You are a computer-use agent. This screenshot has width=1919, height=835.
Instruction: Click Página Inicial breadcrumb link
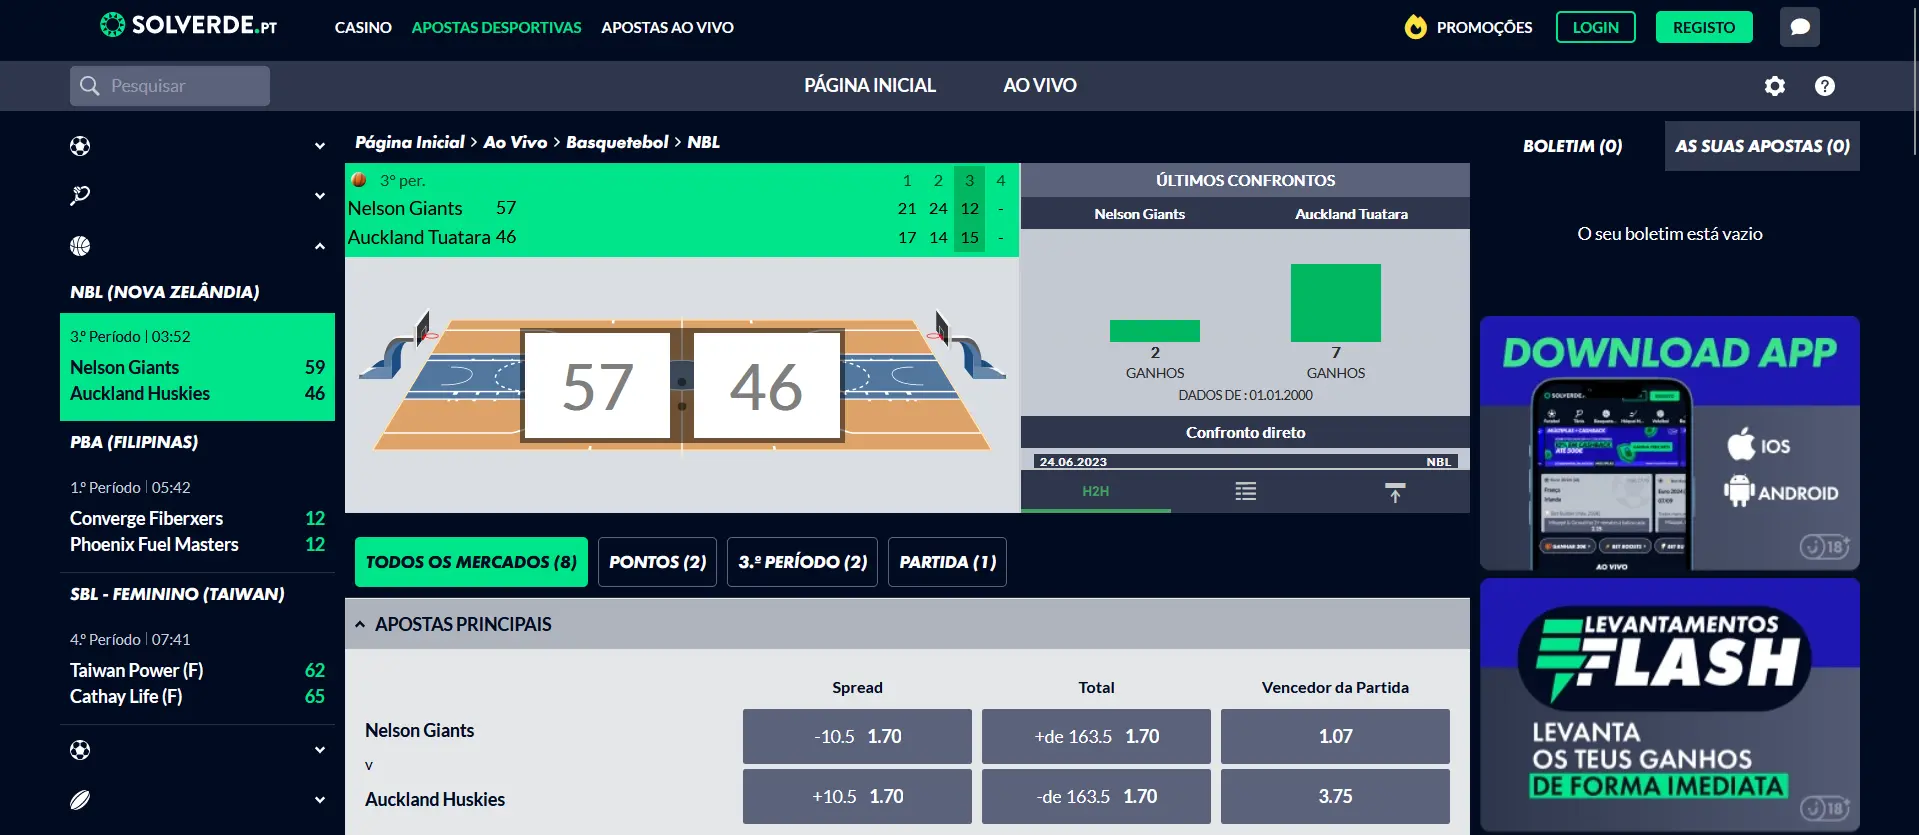coord(410,142)
